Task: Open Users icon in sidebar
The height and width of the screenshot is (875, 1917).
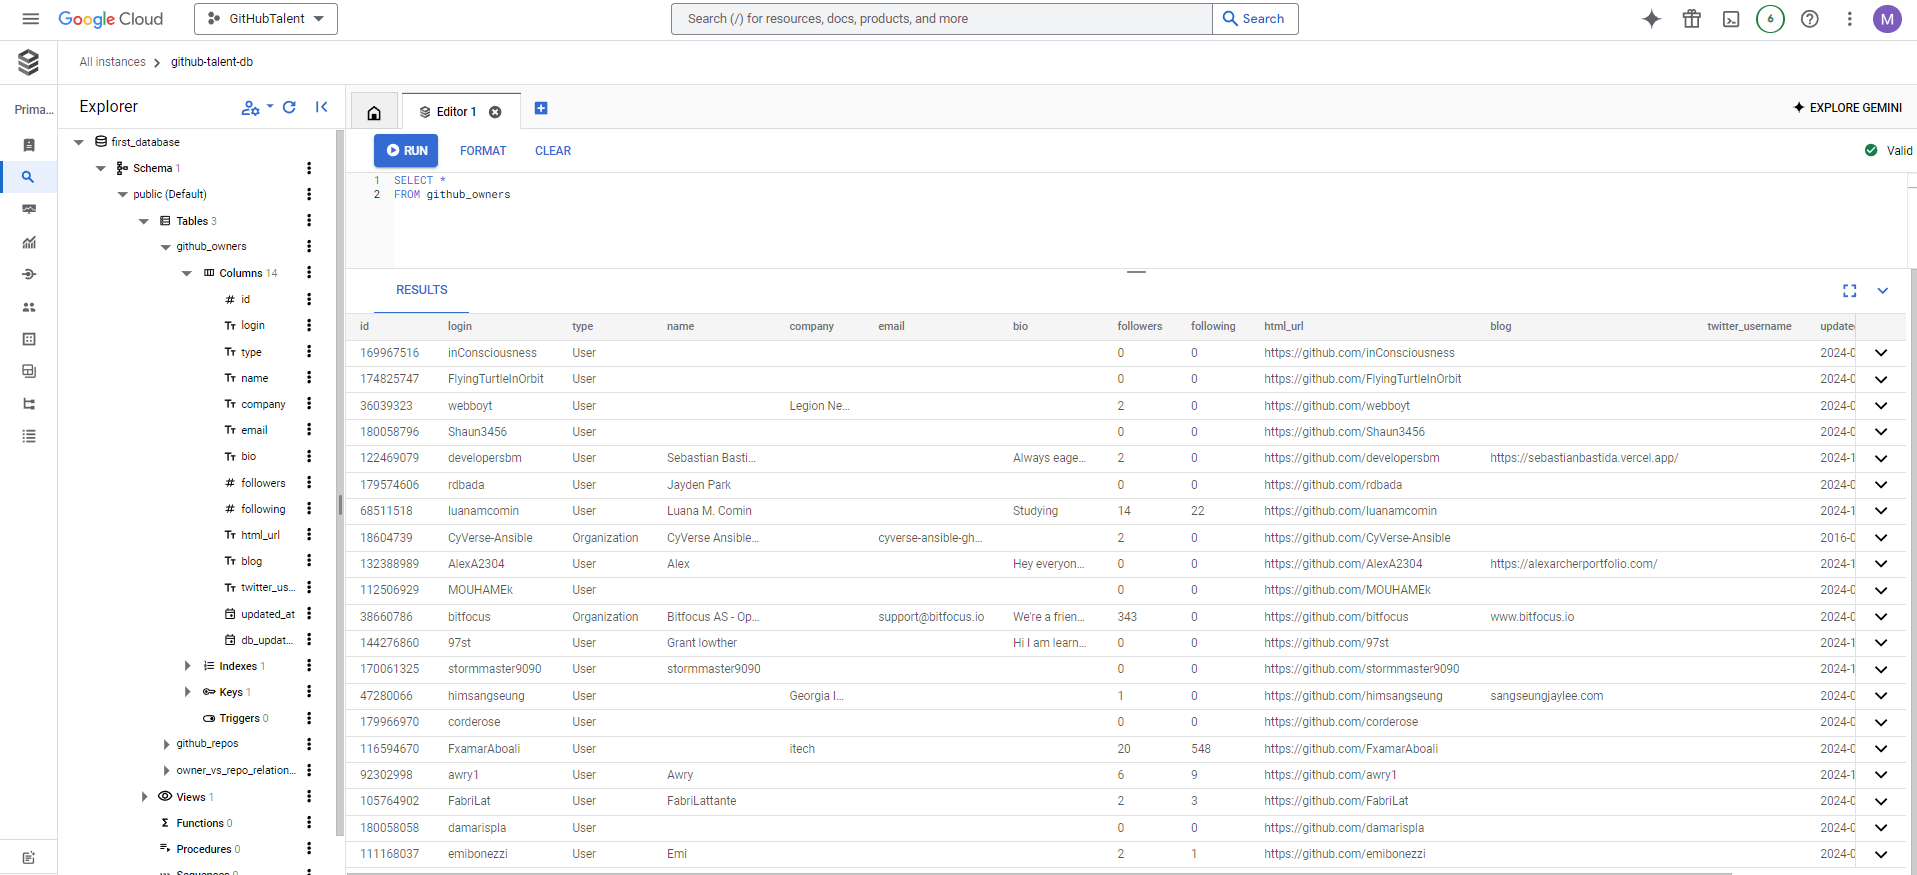Action: pyautogui.click(x=29, y=307)
